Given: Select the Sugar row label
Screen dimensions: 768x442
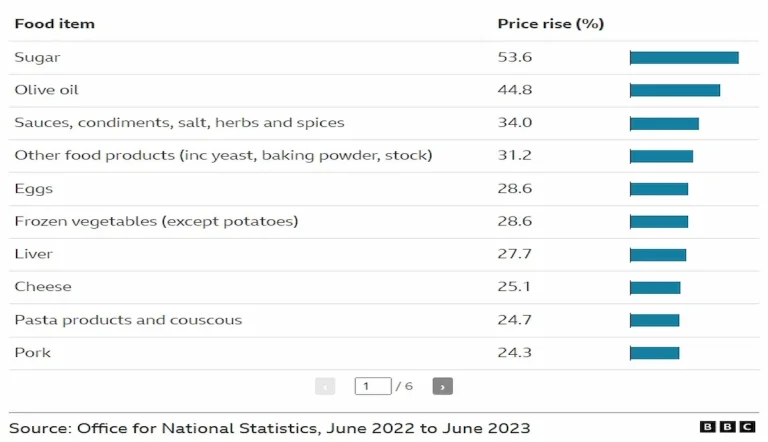Looking at the screenshot, I should [37, 57].
